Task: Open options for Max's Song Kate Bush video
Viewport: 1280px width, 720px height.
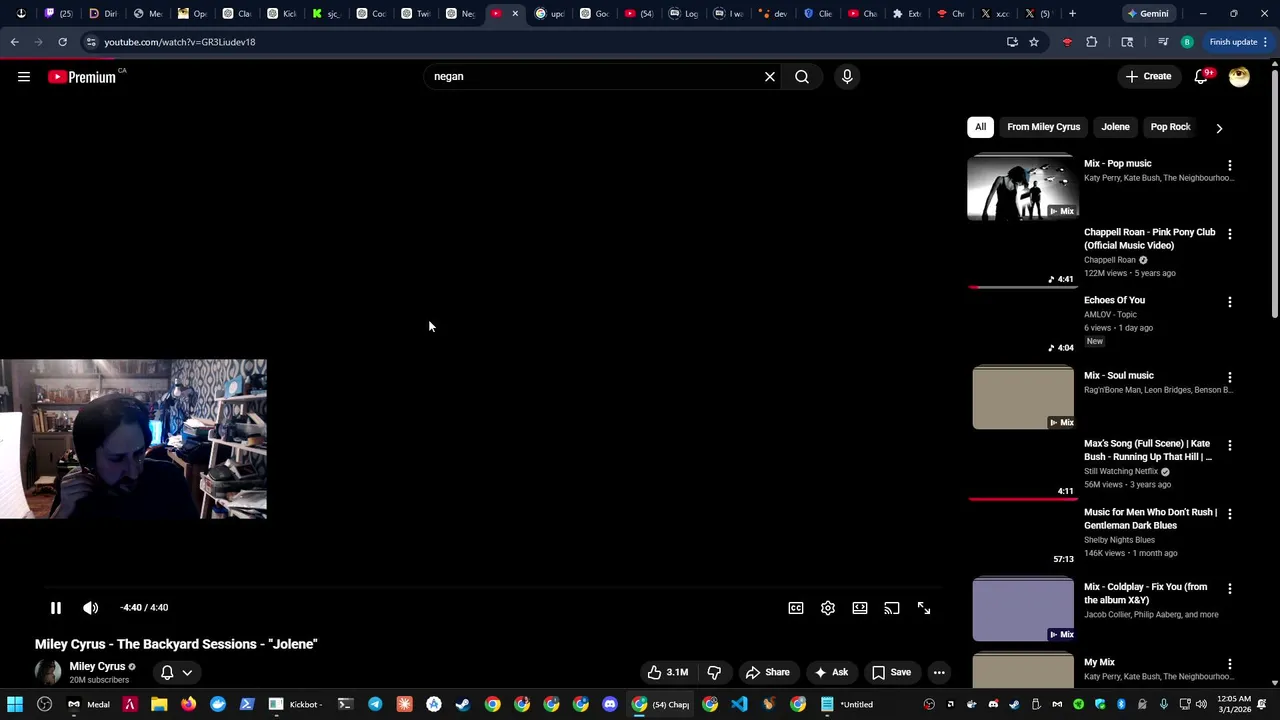Action: tap(1230, 445)
